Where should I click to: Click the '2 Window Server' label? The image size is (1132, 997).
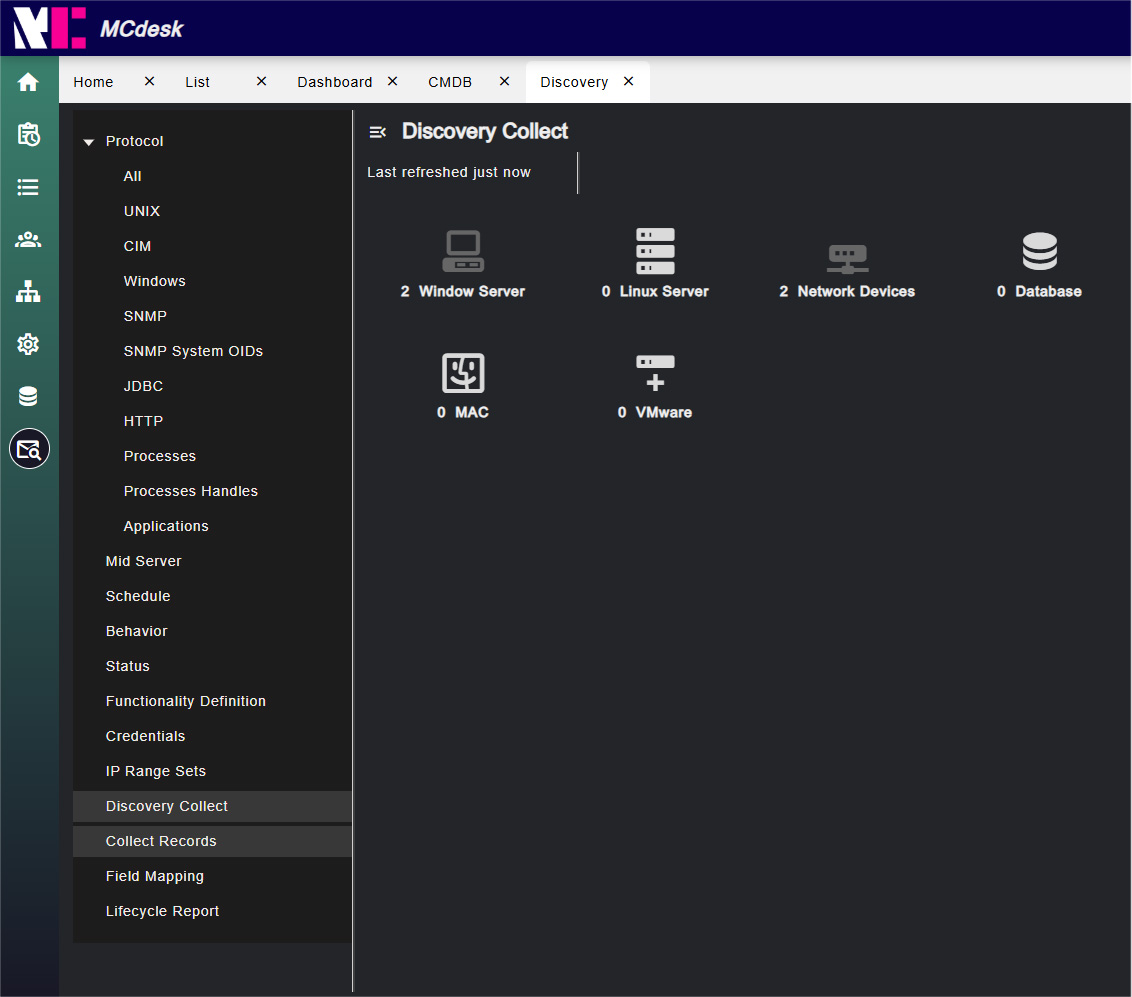[463, 292]
